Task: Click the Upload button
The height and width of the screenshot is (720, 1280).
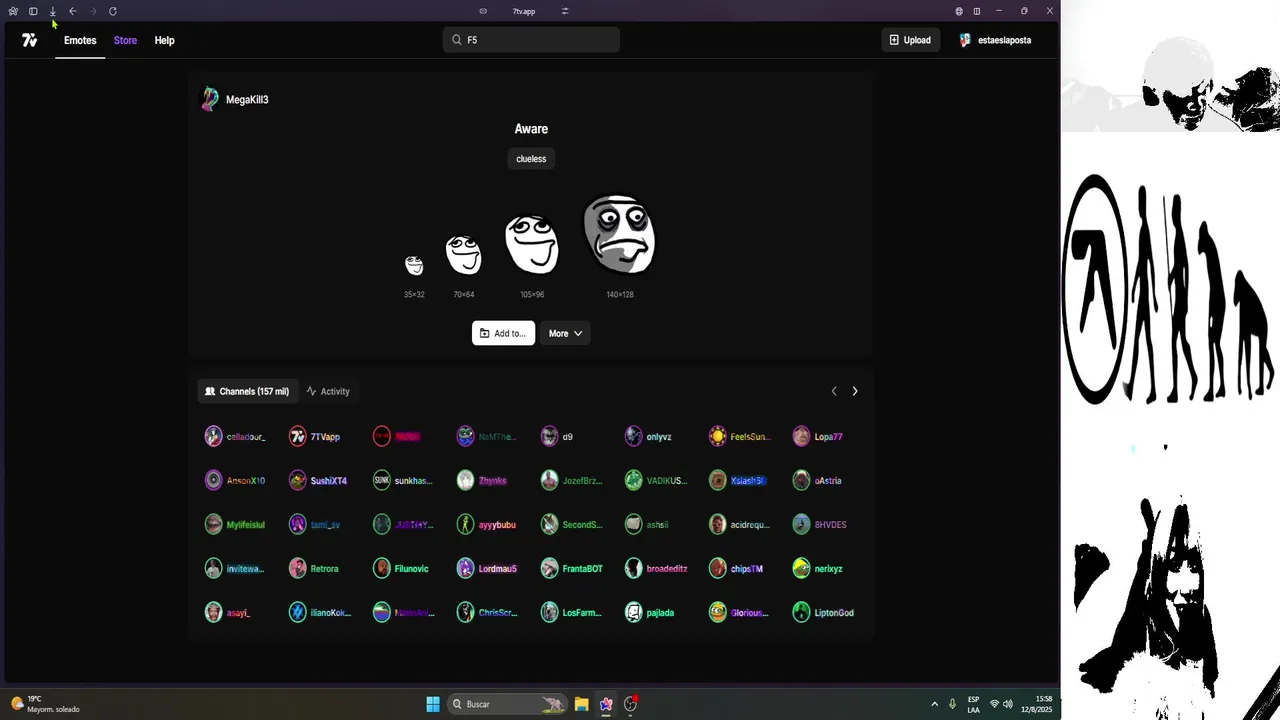Action: 910,40
